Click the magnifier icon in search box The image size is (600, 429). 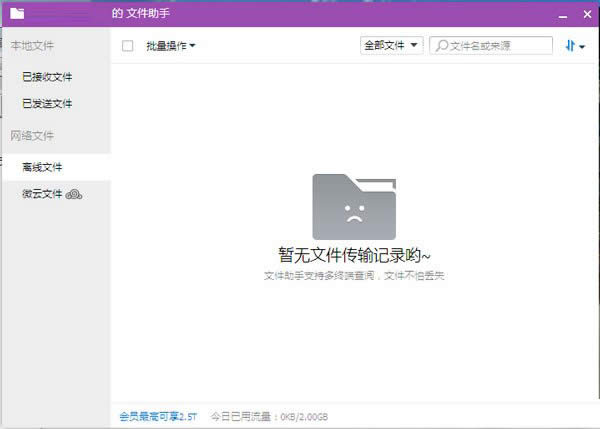(440, 46)
